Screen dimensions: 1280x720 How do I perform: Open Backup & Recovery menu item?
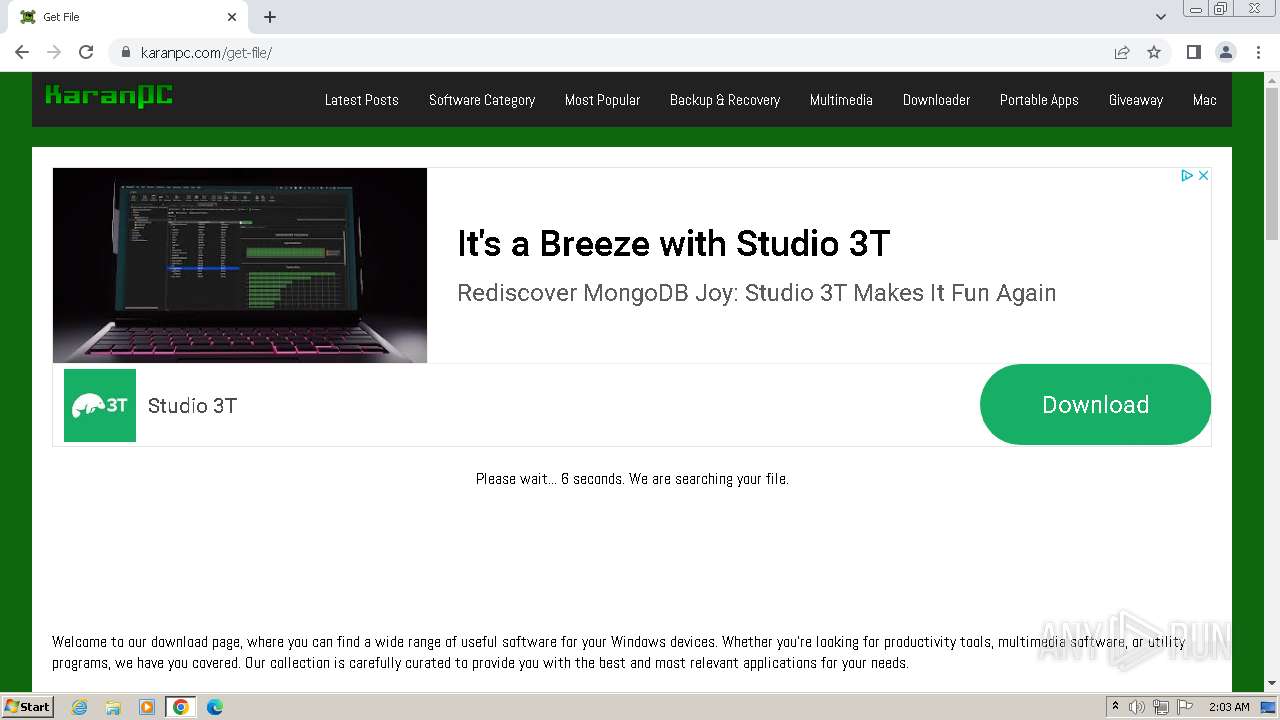pos(725,100)
